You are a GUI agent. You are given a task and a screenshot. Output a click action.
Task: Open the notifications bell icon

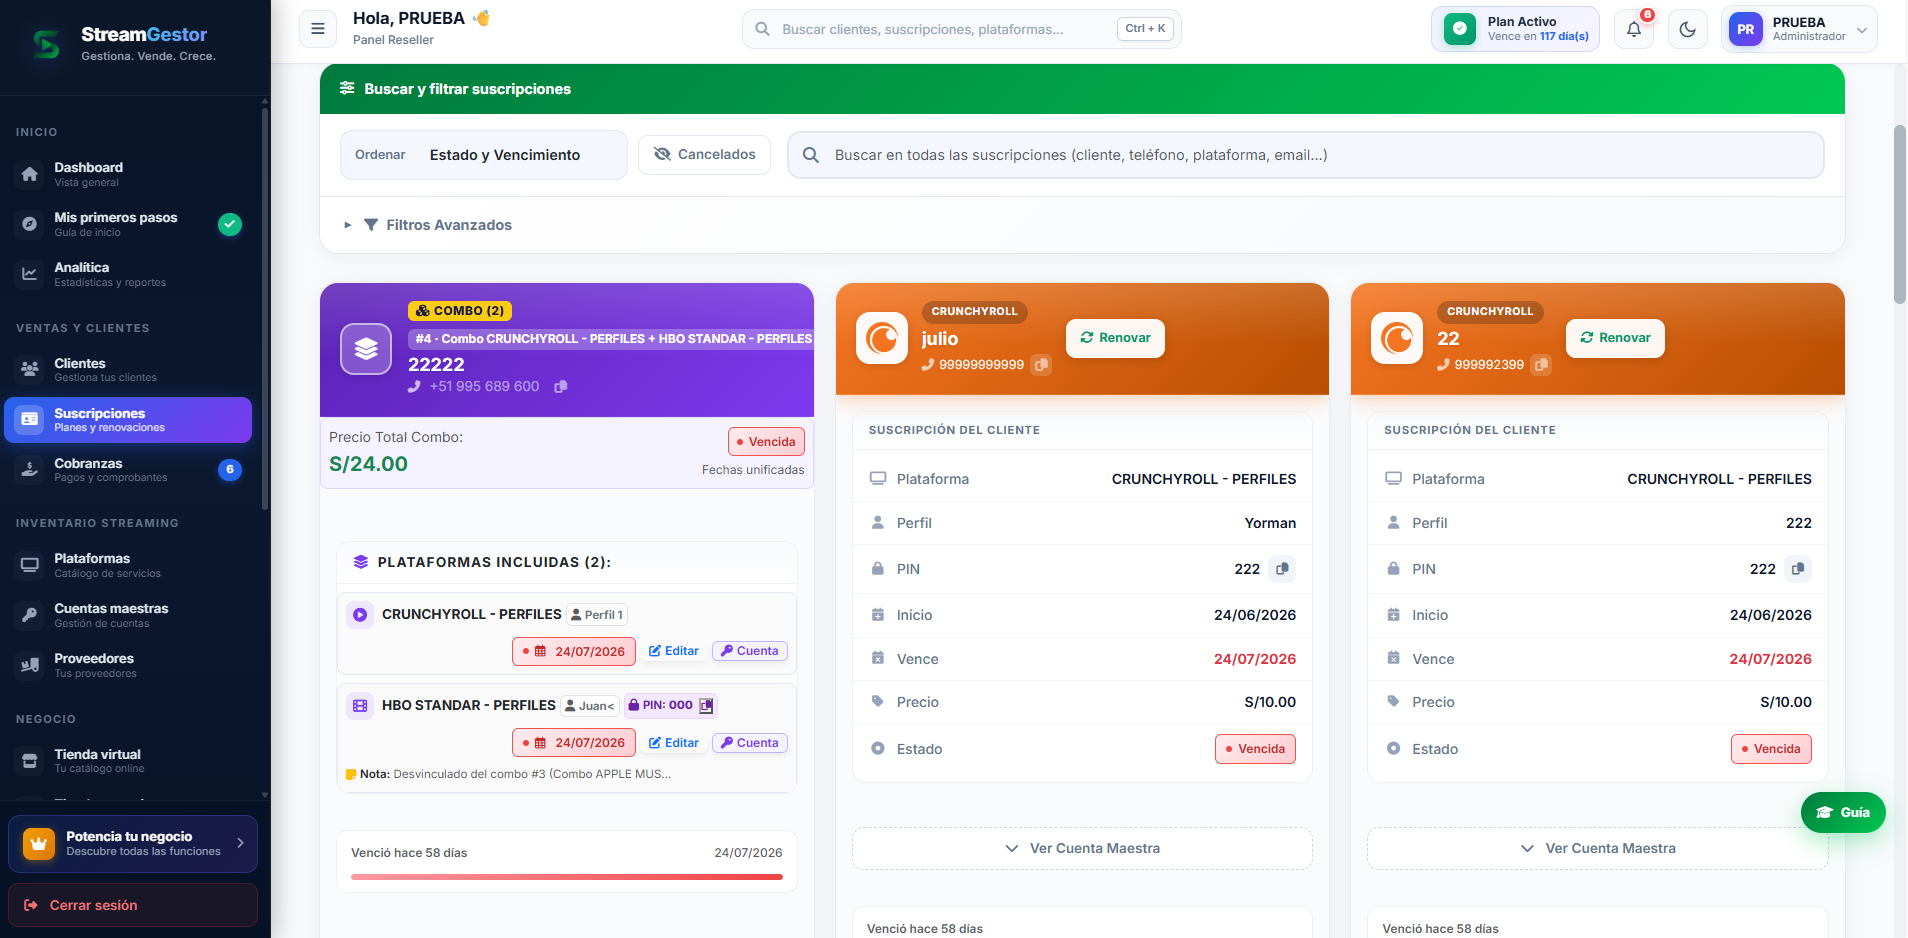pos(1634,29)
